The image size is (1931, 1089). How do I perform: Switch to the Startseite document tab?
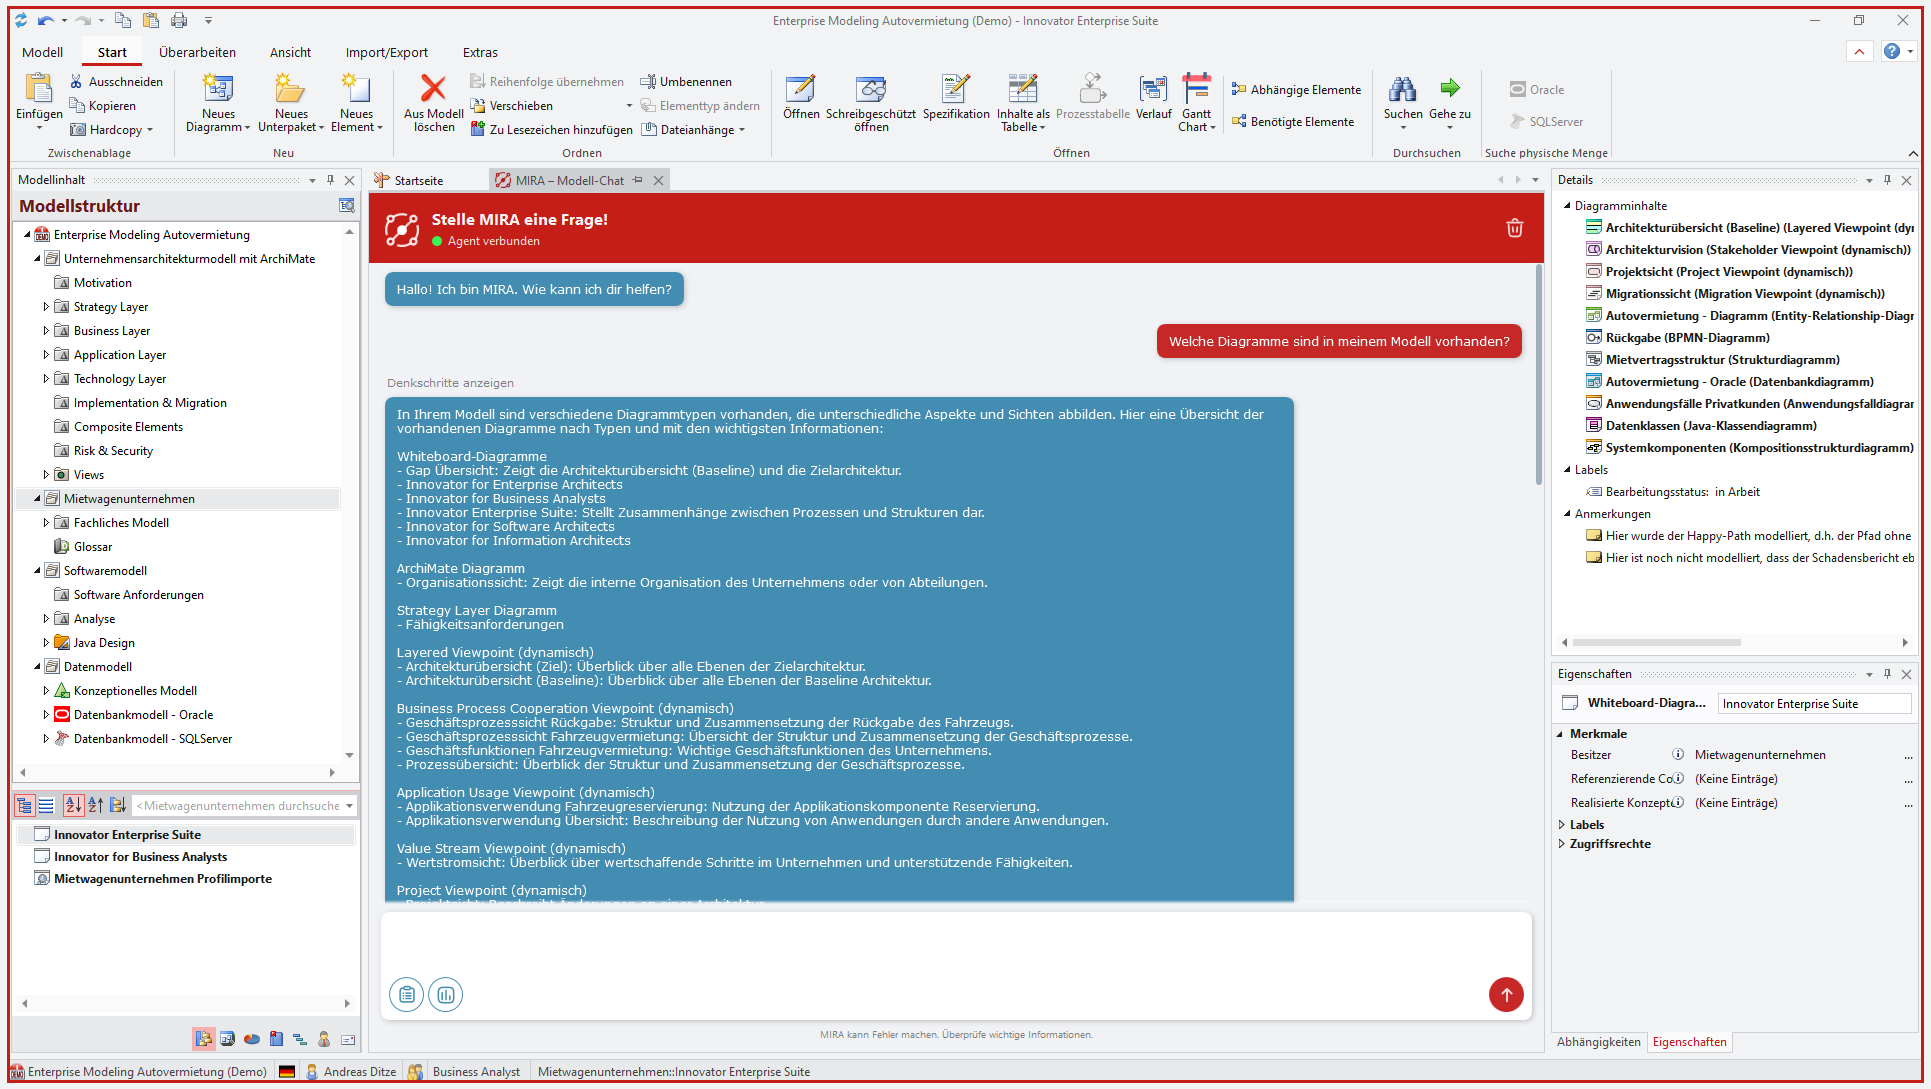418,181
